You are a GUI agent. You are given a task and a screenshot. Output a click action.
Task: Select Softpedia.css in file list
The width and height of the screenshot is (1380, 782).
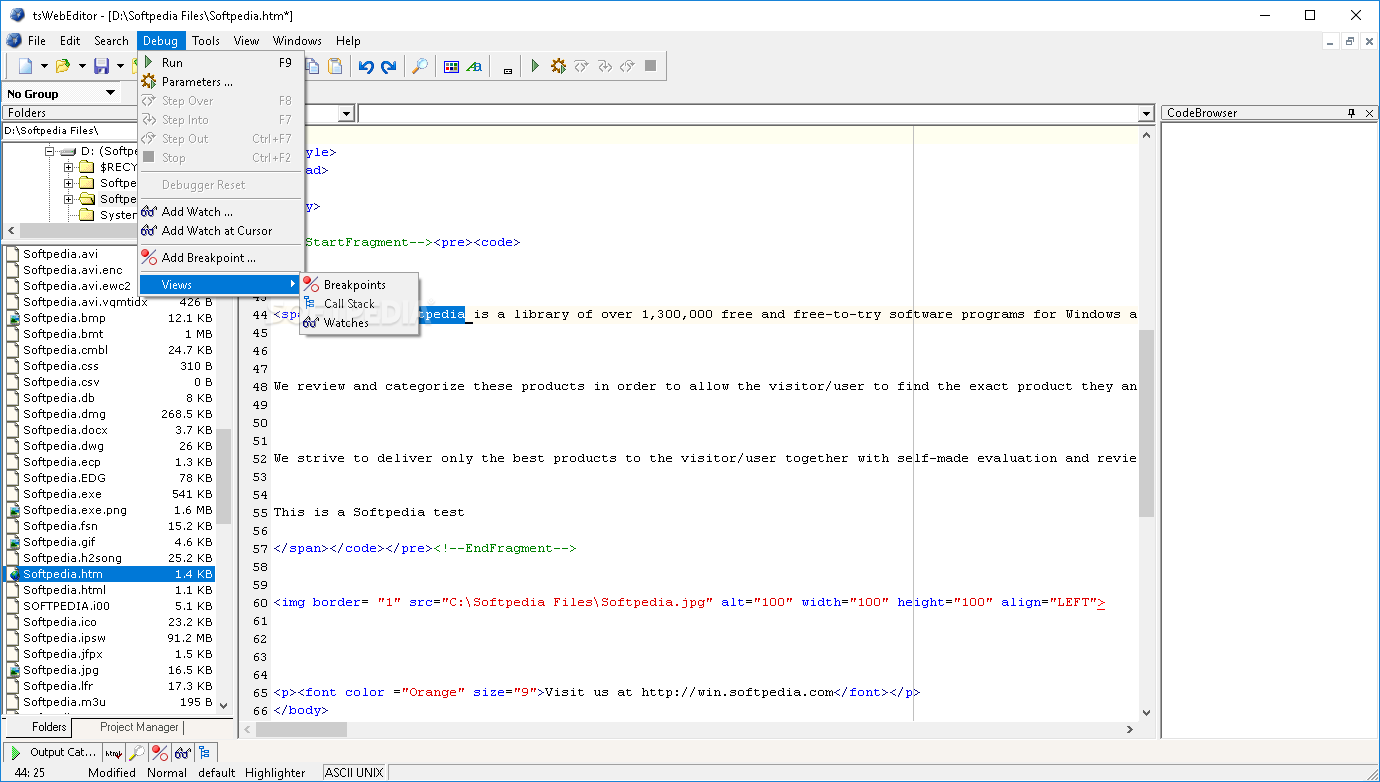[x=61, y=366]
